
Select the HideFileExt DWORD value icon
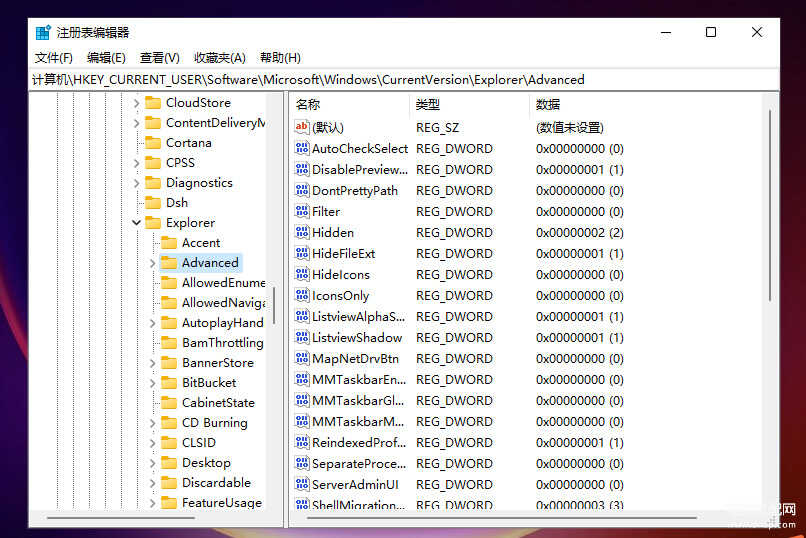click(x=302, y=253)
